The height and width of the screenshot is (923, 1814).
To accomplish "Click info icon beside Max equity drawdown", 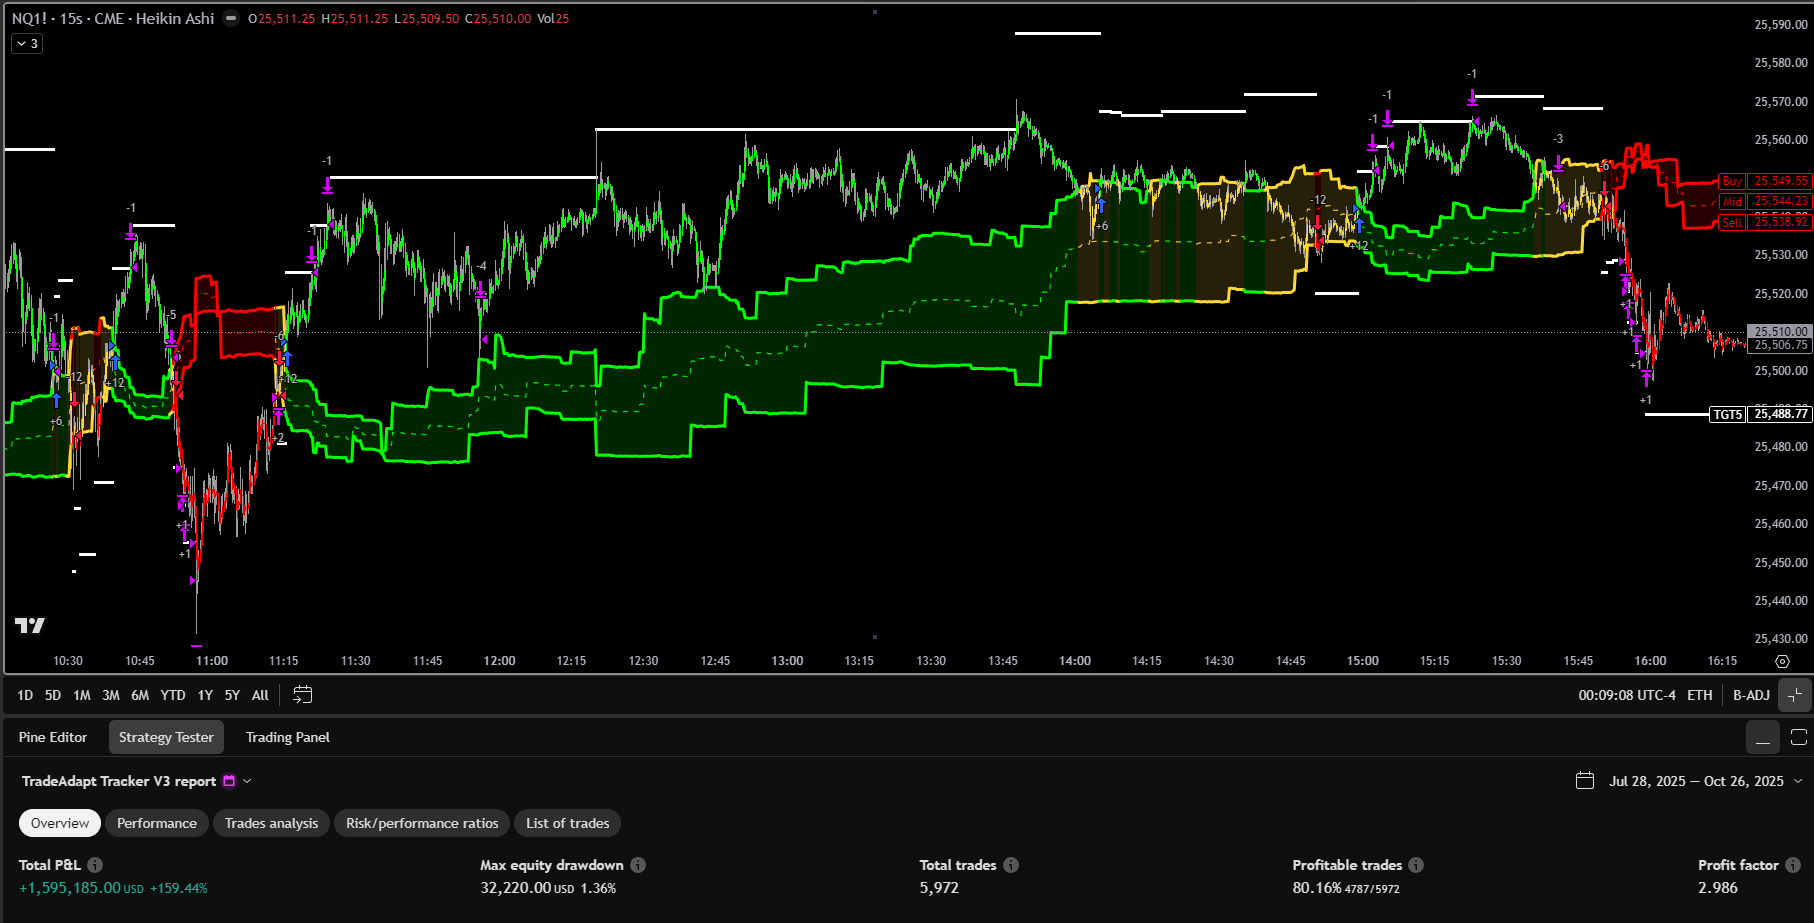I will tap(638, 865).
